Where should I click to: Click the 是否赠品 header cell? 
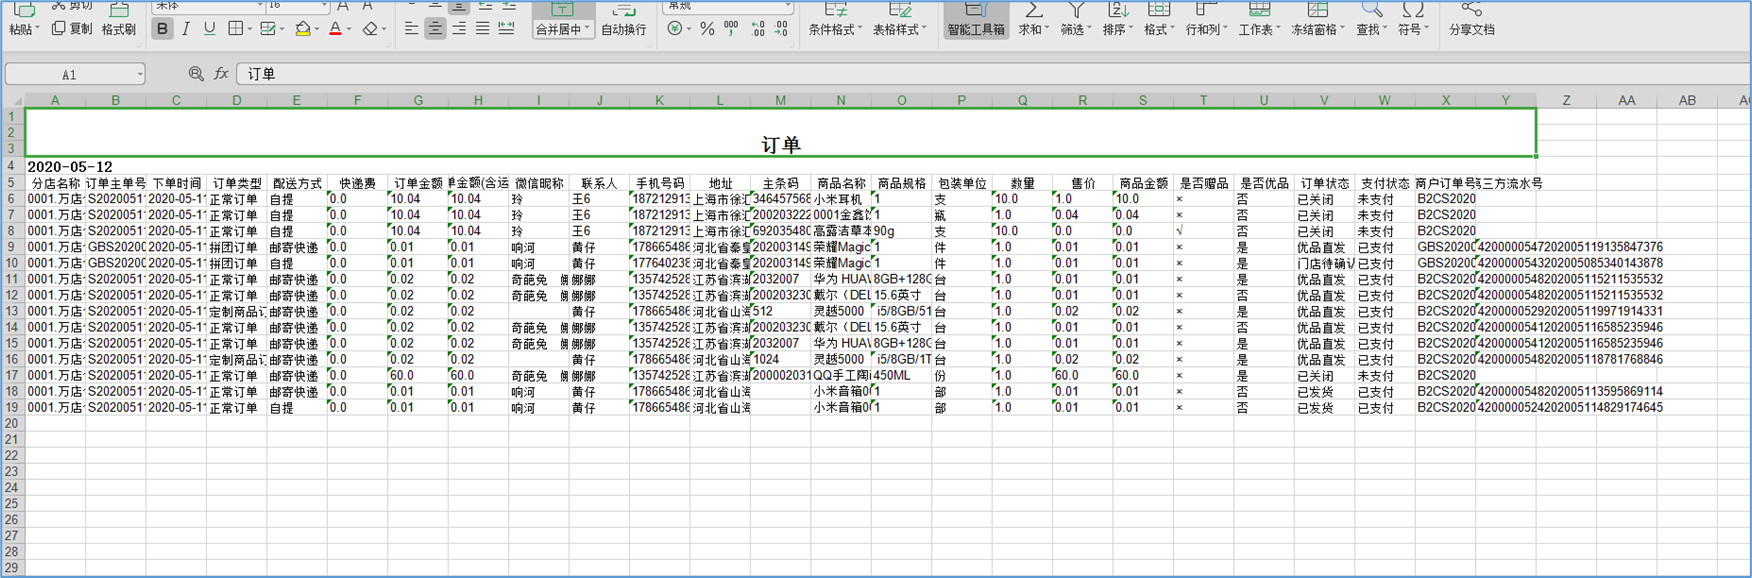1204,183
